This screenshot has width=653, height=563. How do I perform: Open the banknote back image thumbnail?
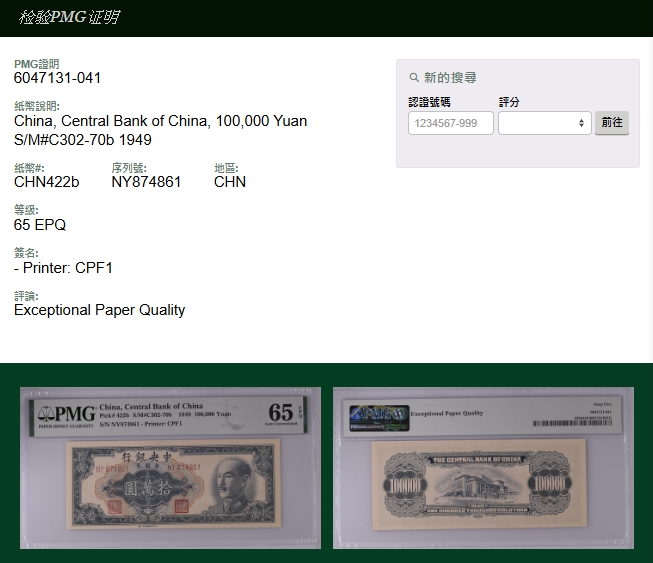tap(483, 468)
